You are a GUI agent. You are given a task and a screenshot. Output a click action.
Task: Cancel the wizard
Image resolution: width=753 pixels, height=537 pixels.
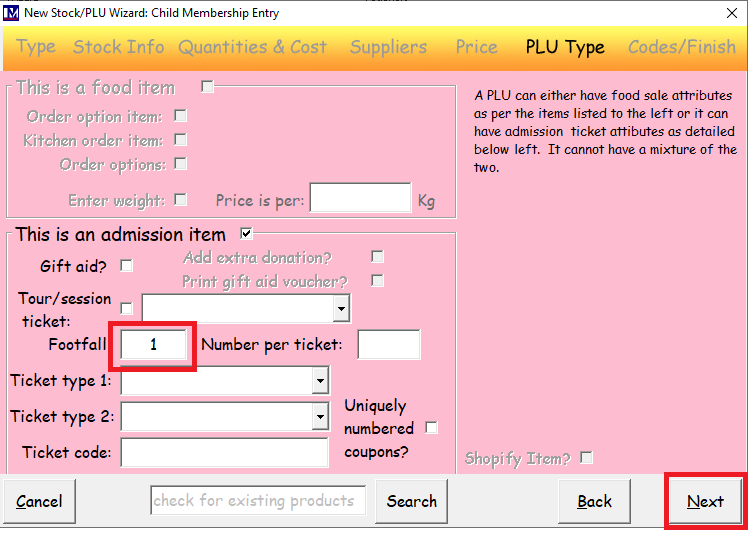(x=39, y=501)
